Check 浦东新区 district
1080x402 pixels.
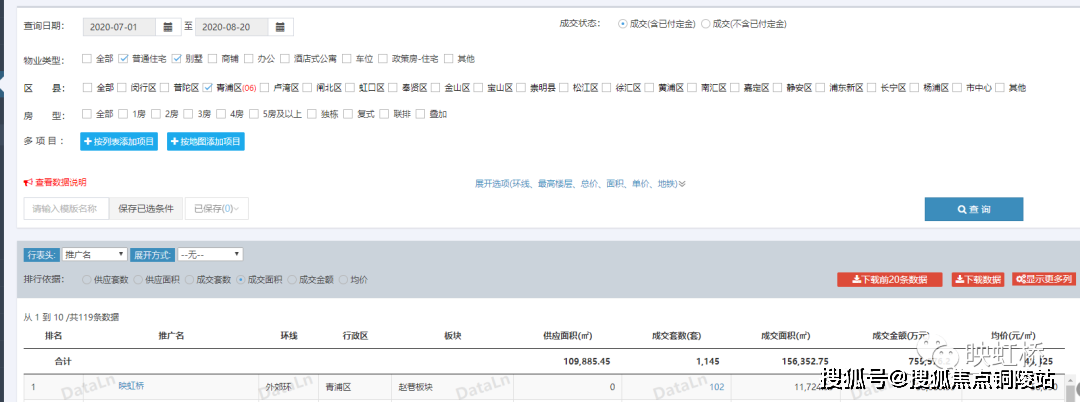pyautogui.click(x=820, y=87)
